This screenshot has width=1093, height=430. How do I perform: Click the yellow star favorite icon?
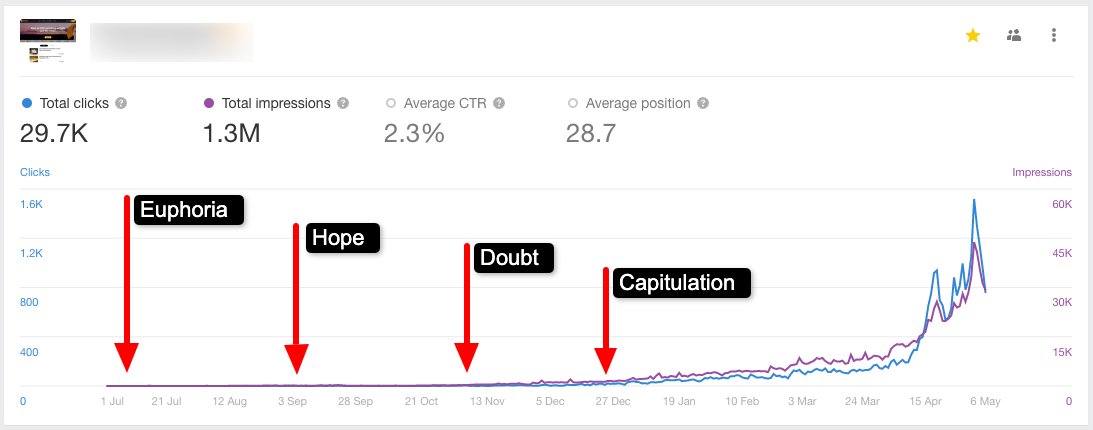point(972,36)
